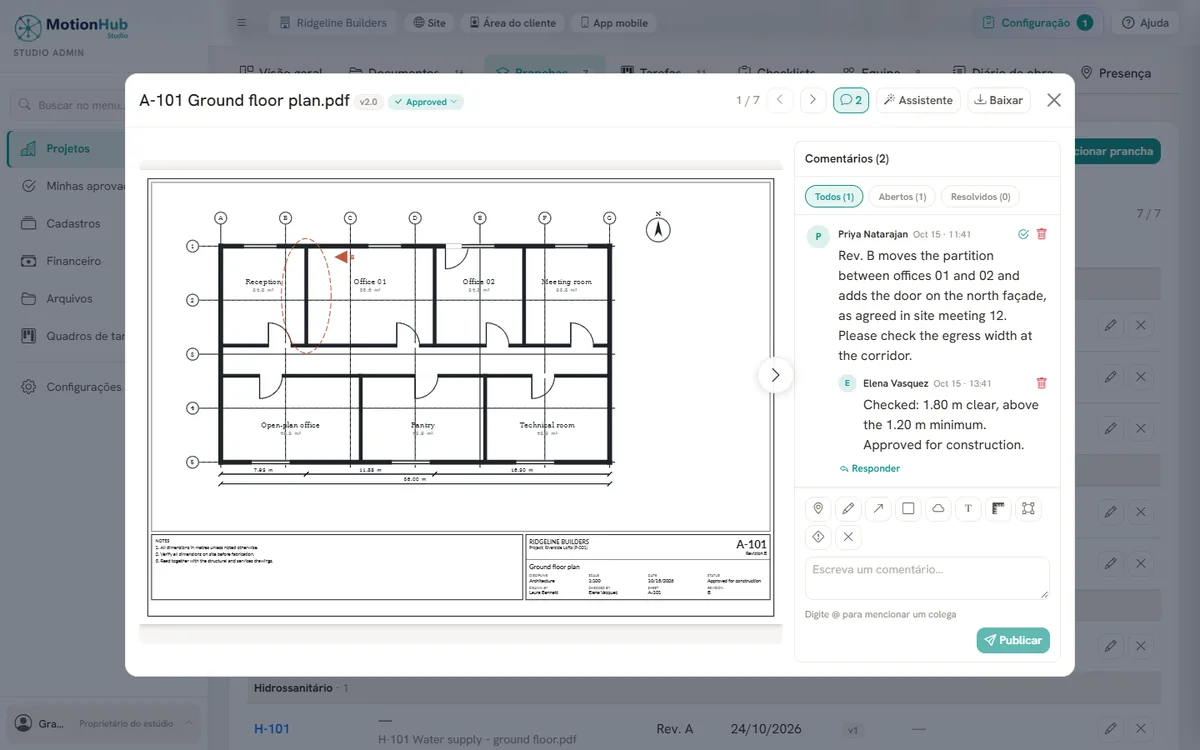Publish the comment with Publicar
Image resolution: width=1200 pixels, height=750 pixels.
[x=1013, y=640]
